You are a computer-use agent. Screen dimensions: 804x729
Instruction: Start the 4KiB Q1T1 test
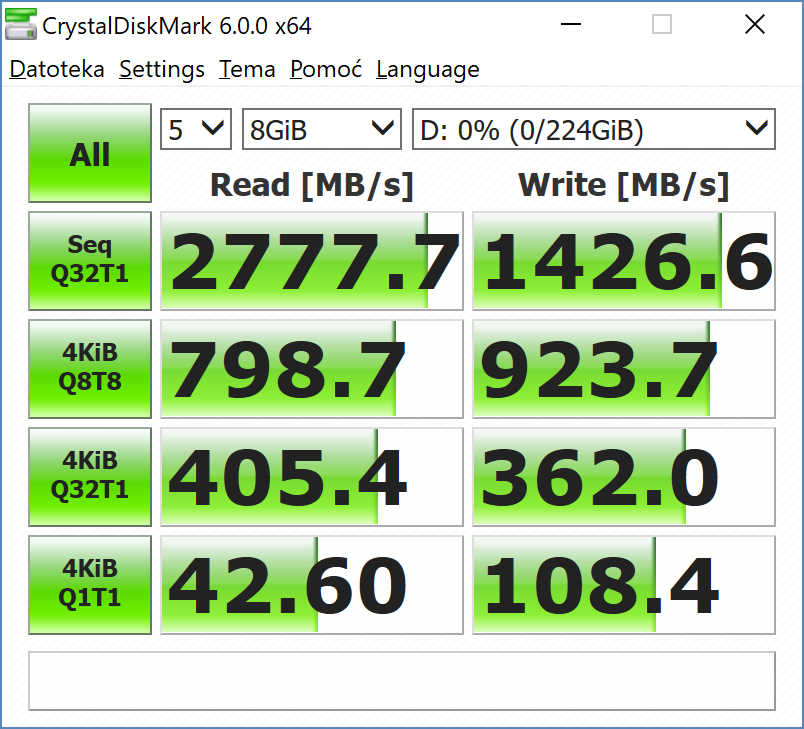pyautogui.click(x=90, y=585)
